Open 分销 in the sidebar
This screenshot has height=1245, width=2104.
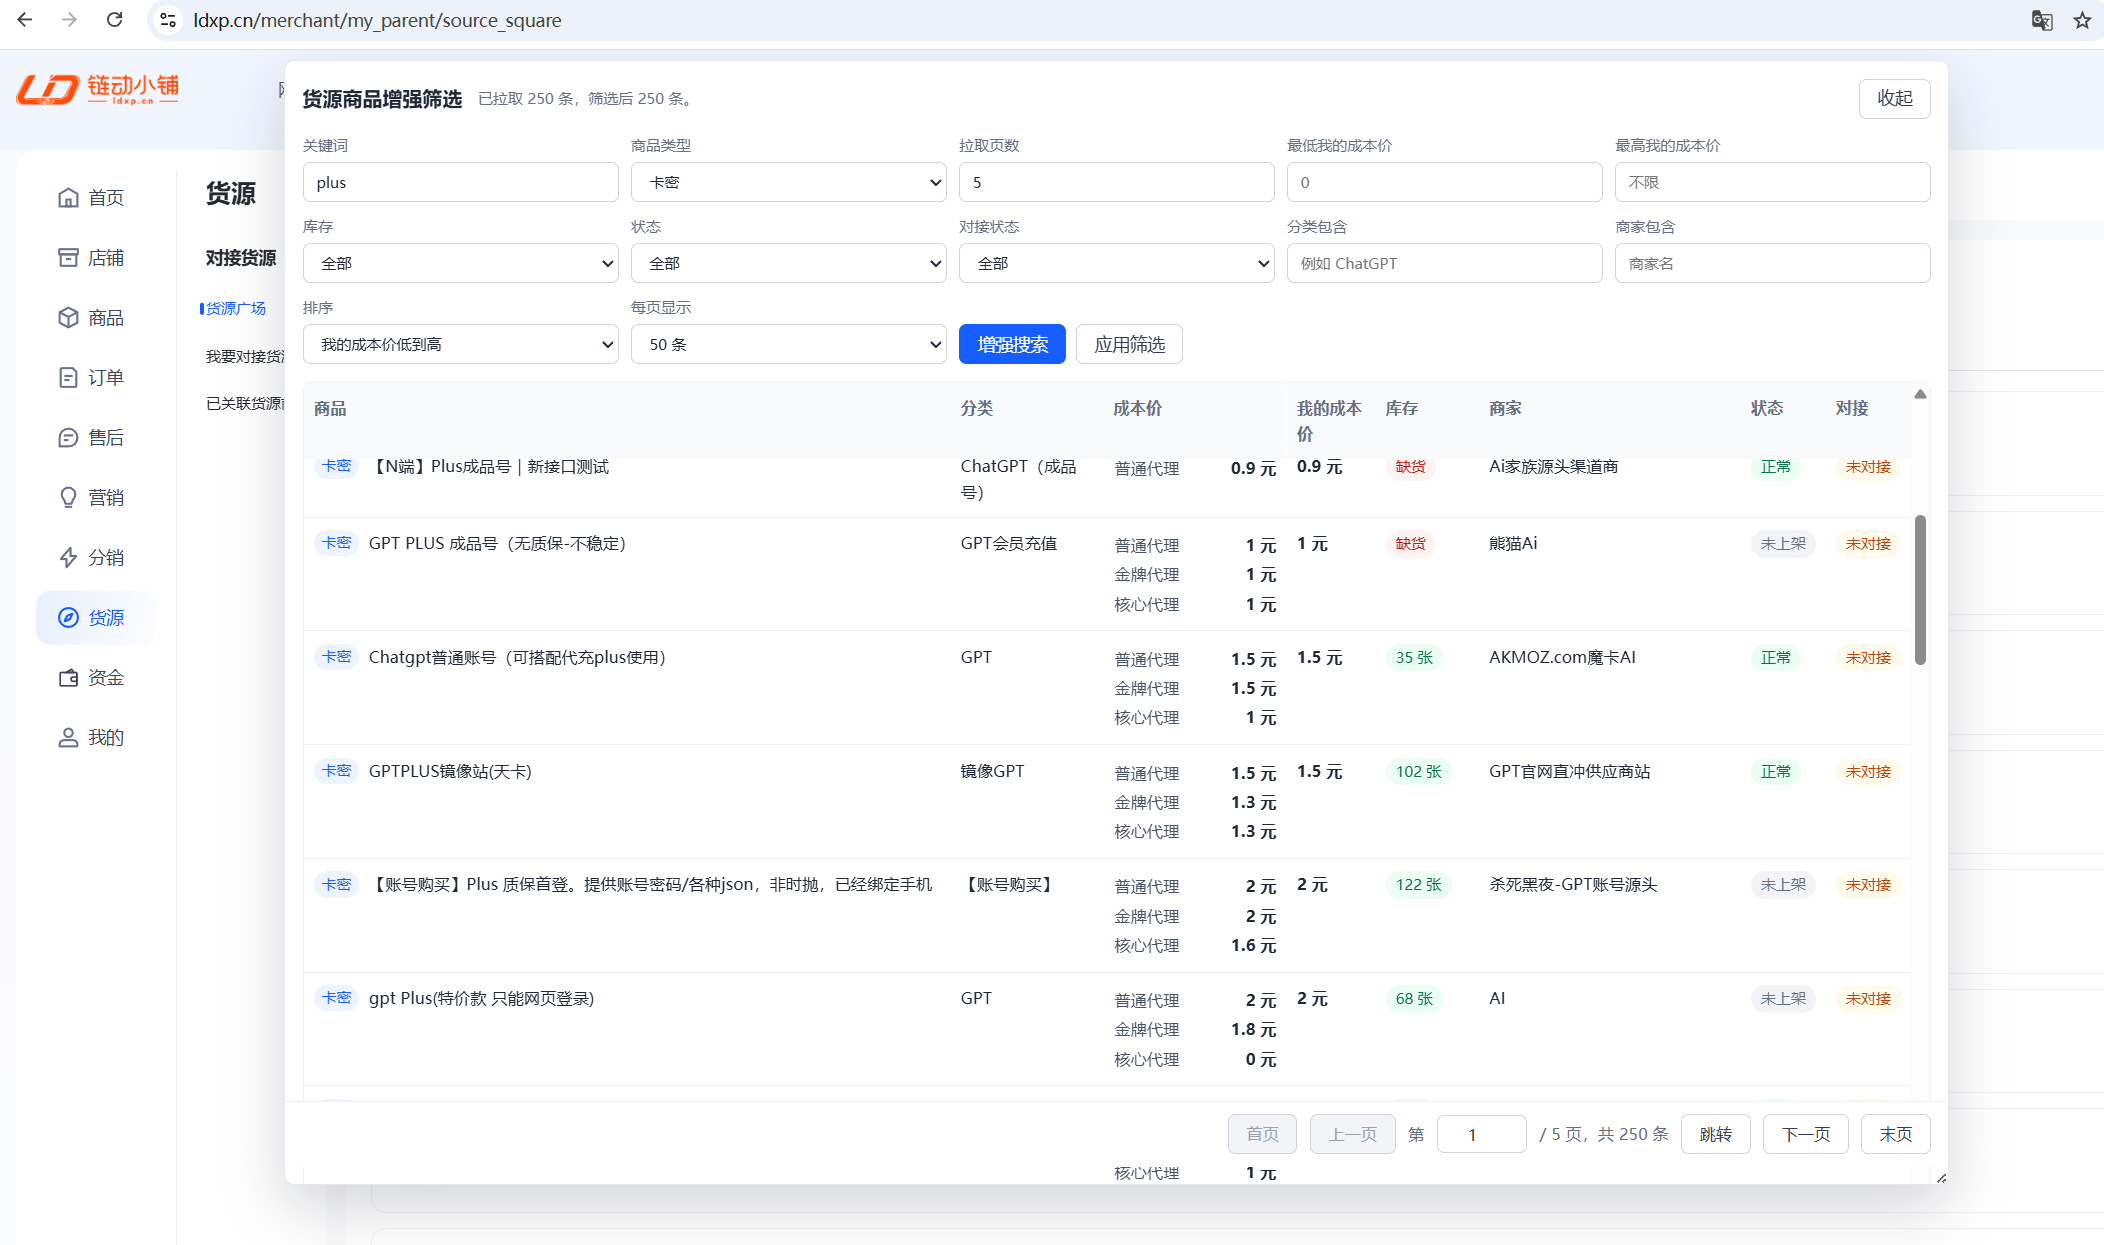(96, 558)
